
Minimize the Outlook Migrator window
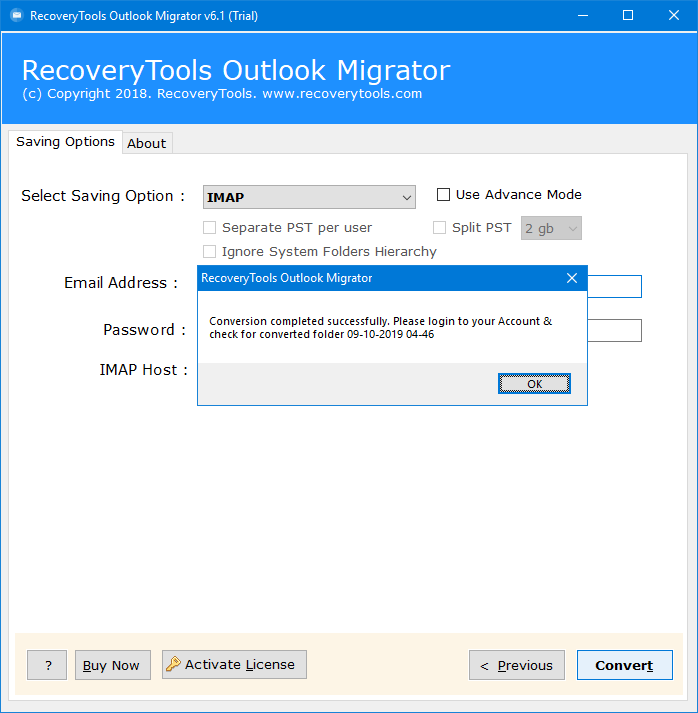point(583,15)
